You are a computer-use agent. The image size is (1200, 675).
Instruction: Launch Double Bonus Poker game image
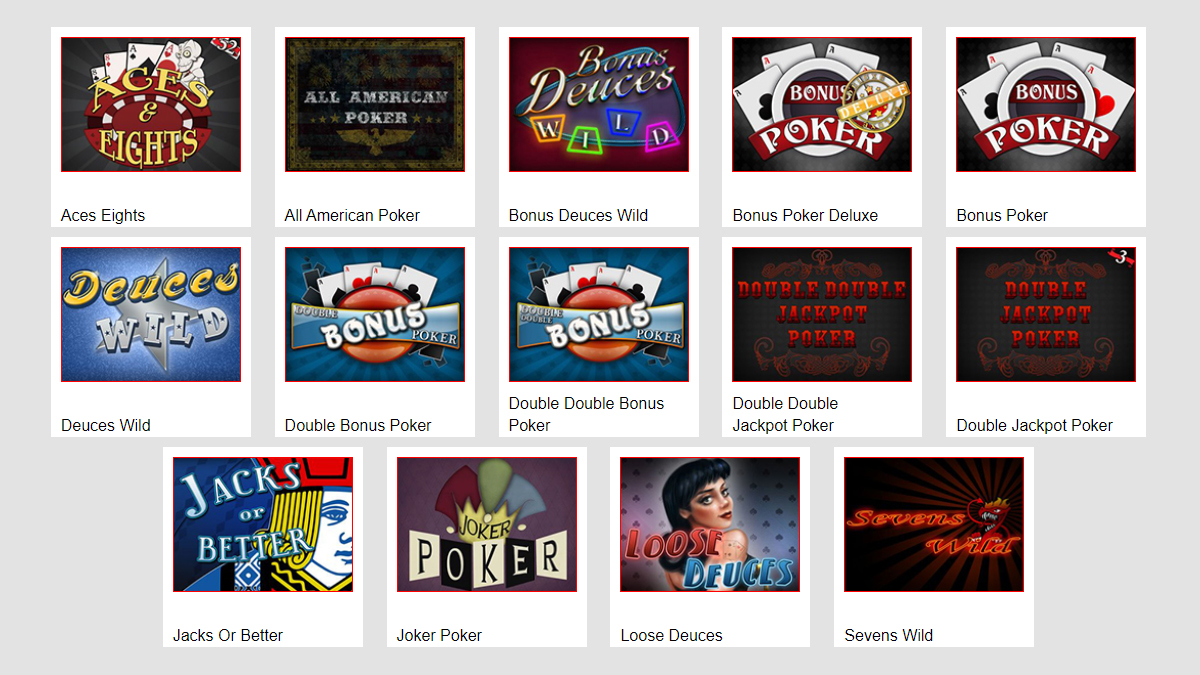point(375,314)
